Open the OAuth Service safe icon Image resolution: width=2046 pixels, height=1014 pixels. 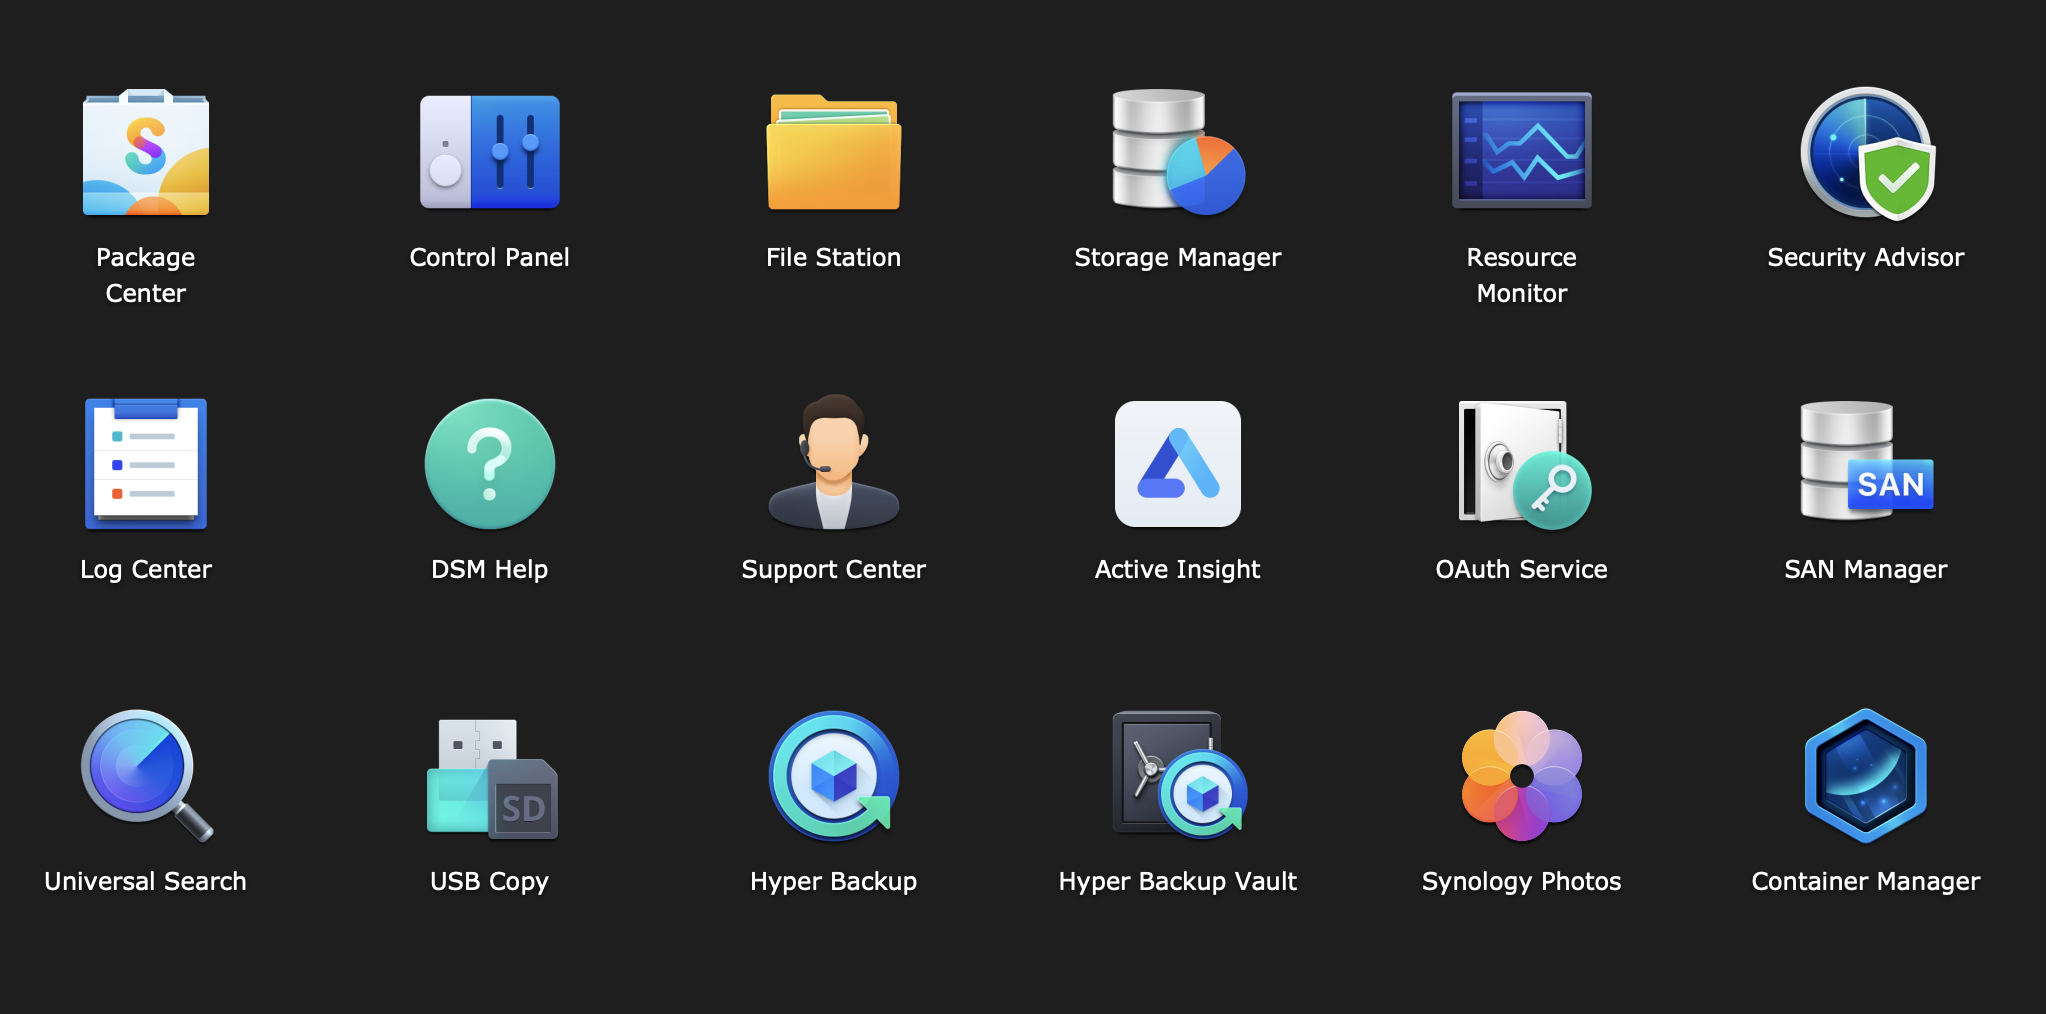[x=1524, y=464]
